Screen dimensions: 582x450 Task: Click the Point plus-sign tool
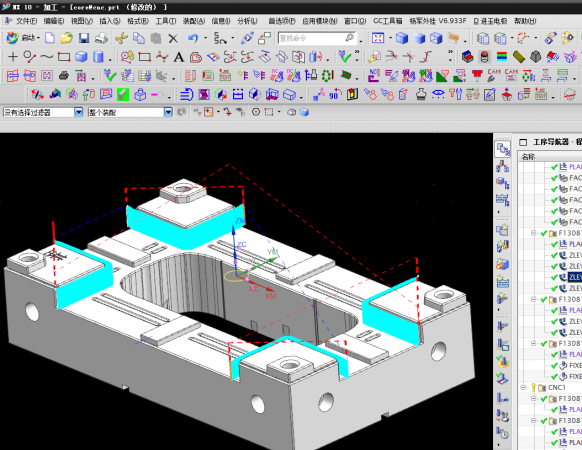13,57
